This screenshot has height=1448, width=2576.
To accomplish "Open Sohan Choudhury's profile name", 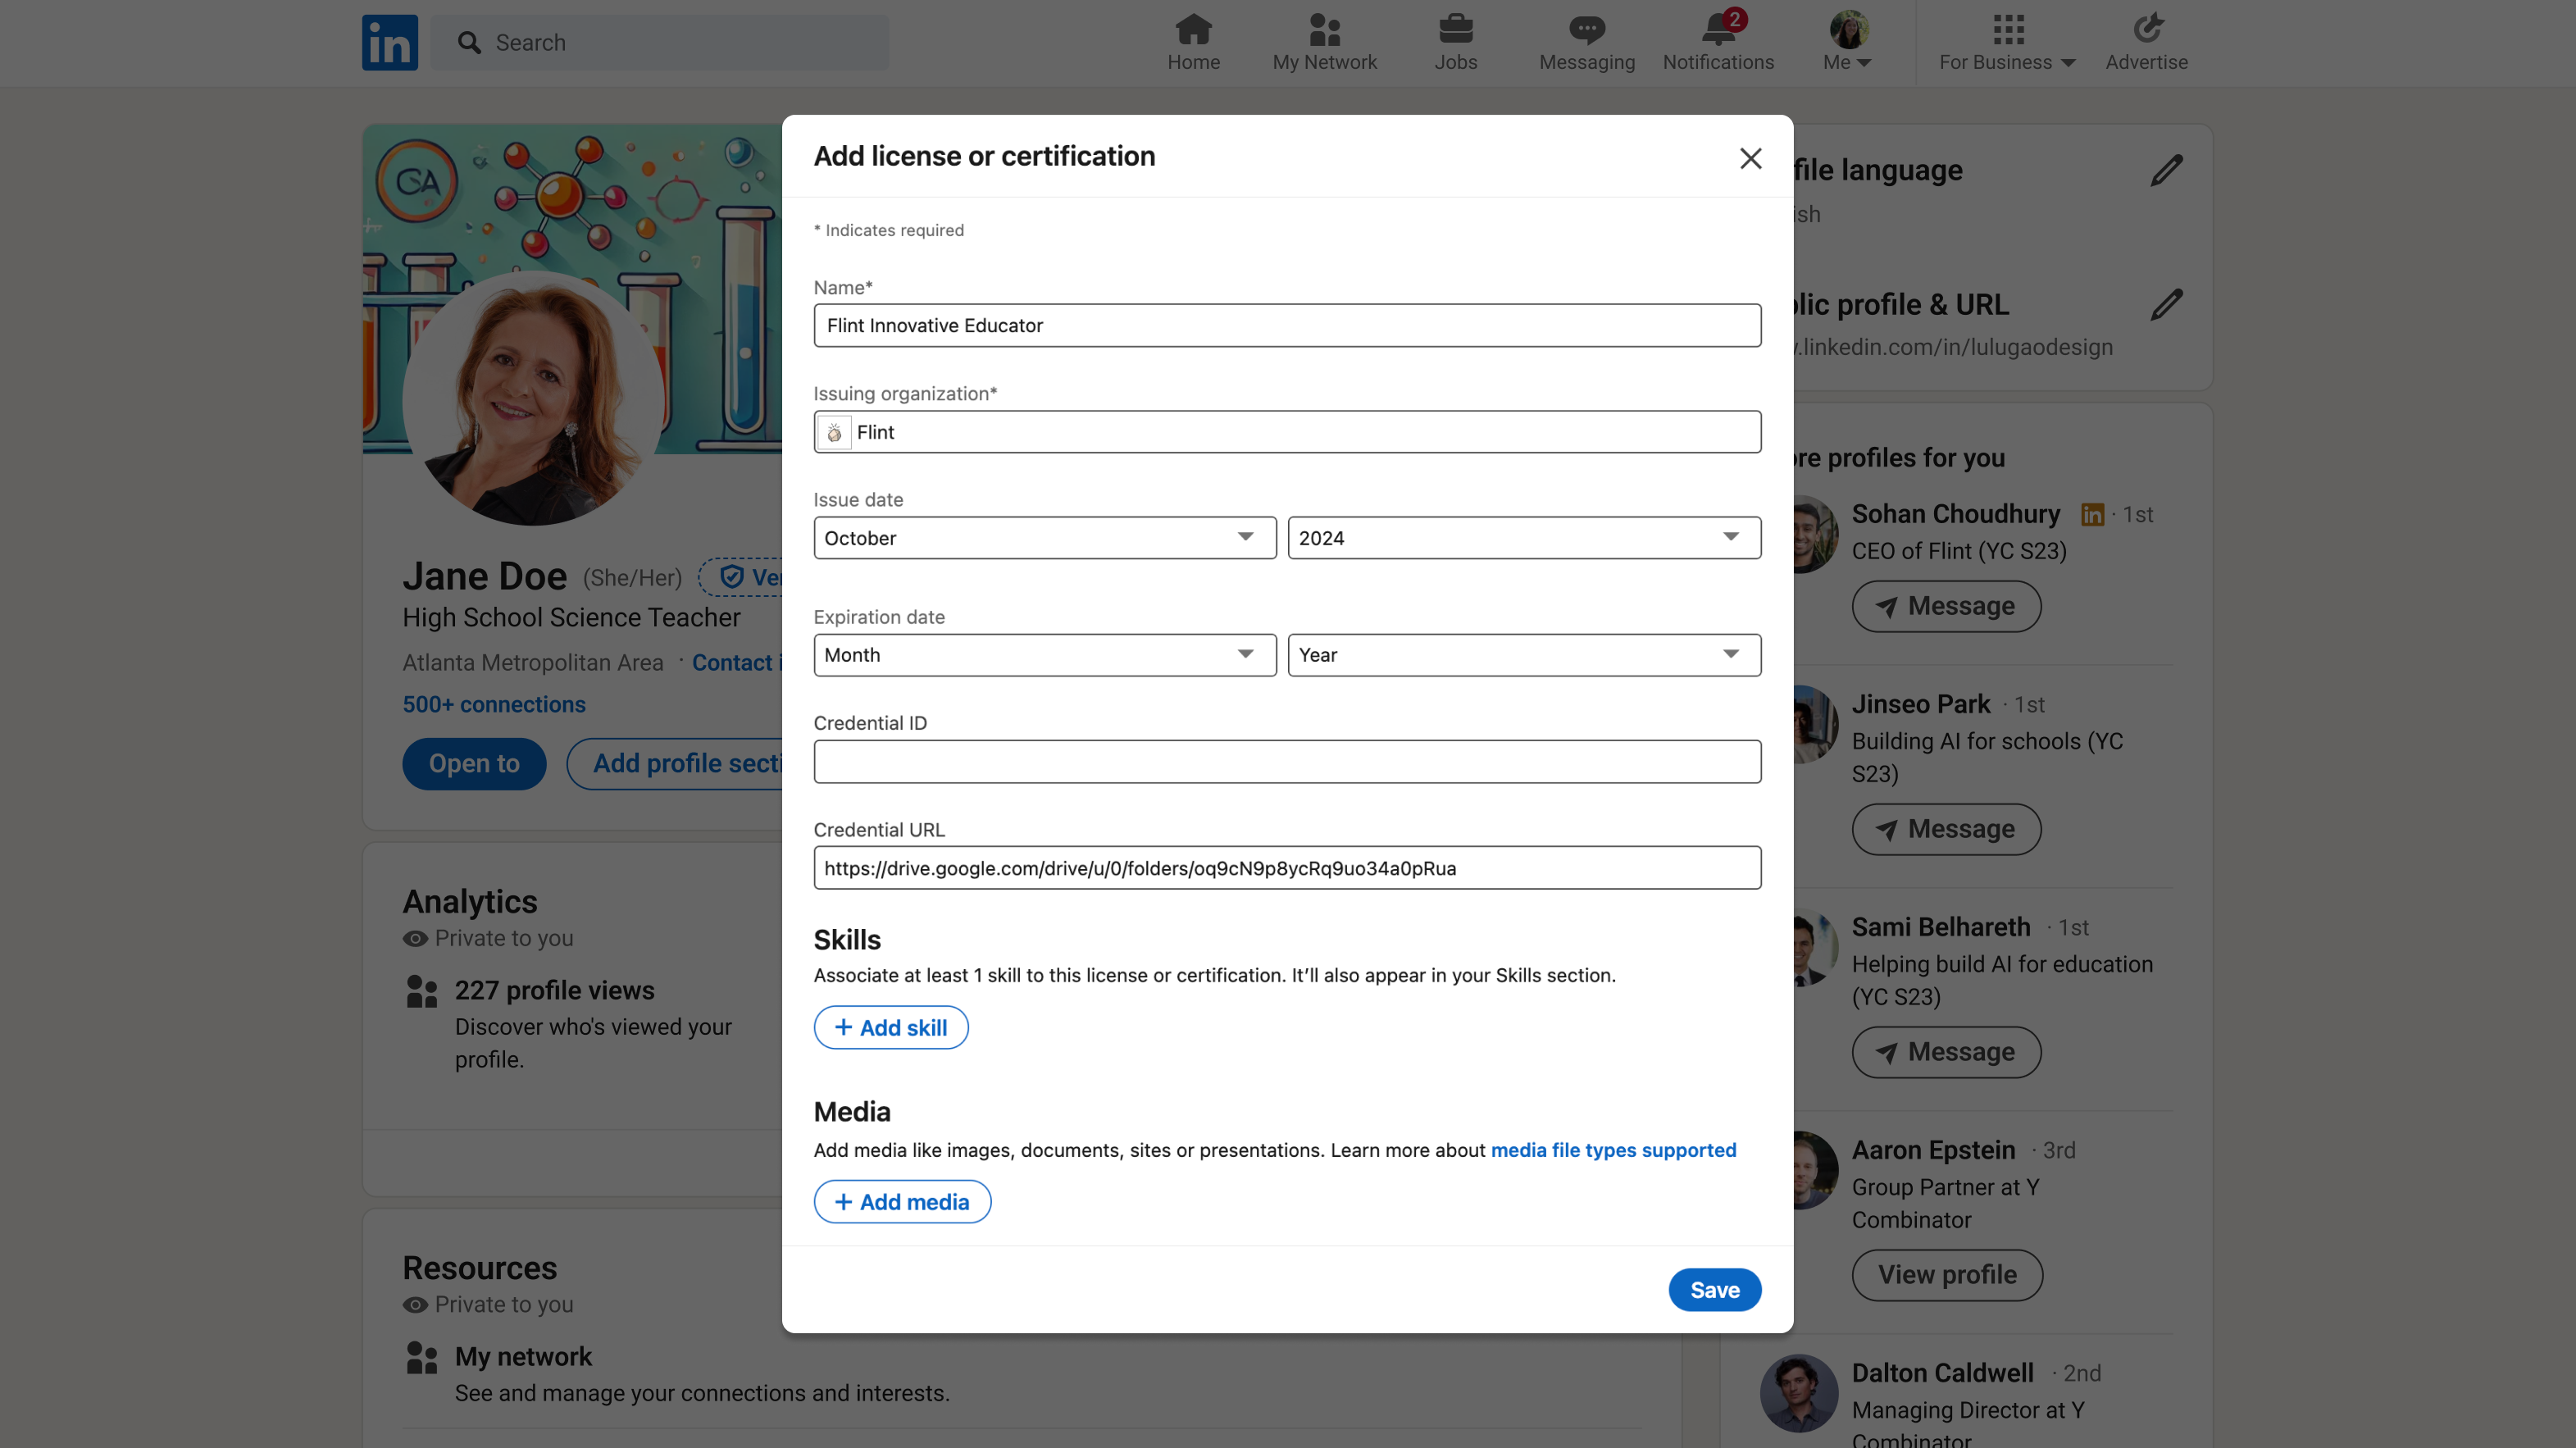I will tap(1955, 514).
